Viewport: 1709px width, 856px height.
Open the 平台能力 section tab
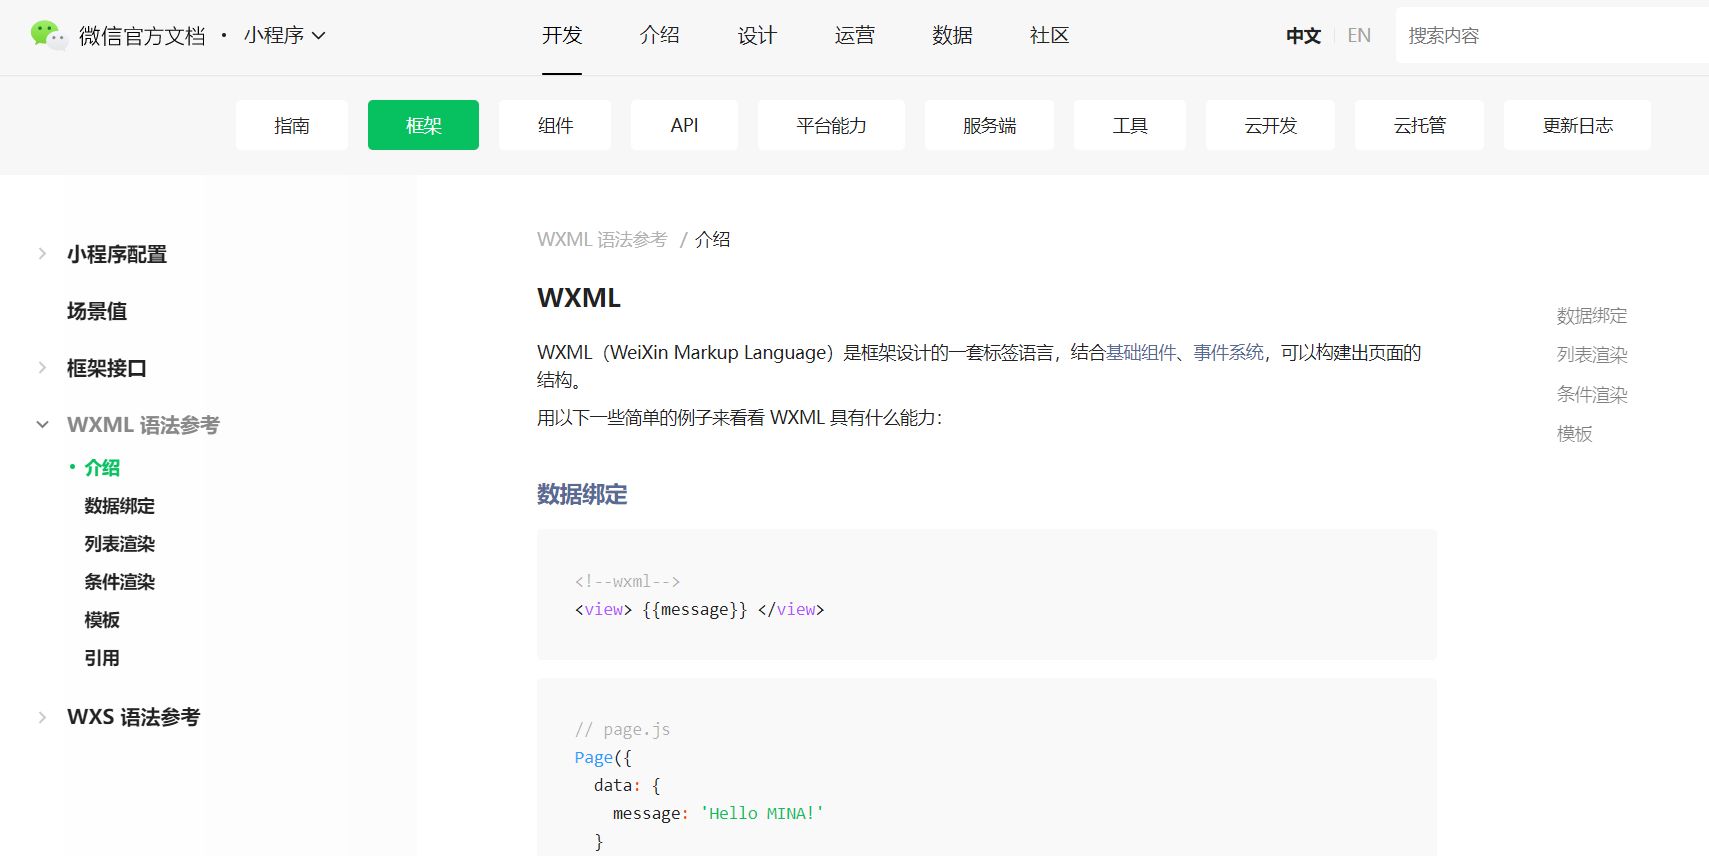coord(831,125)
